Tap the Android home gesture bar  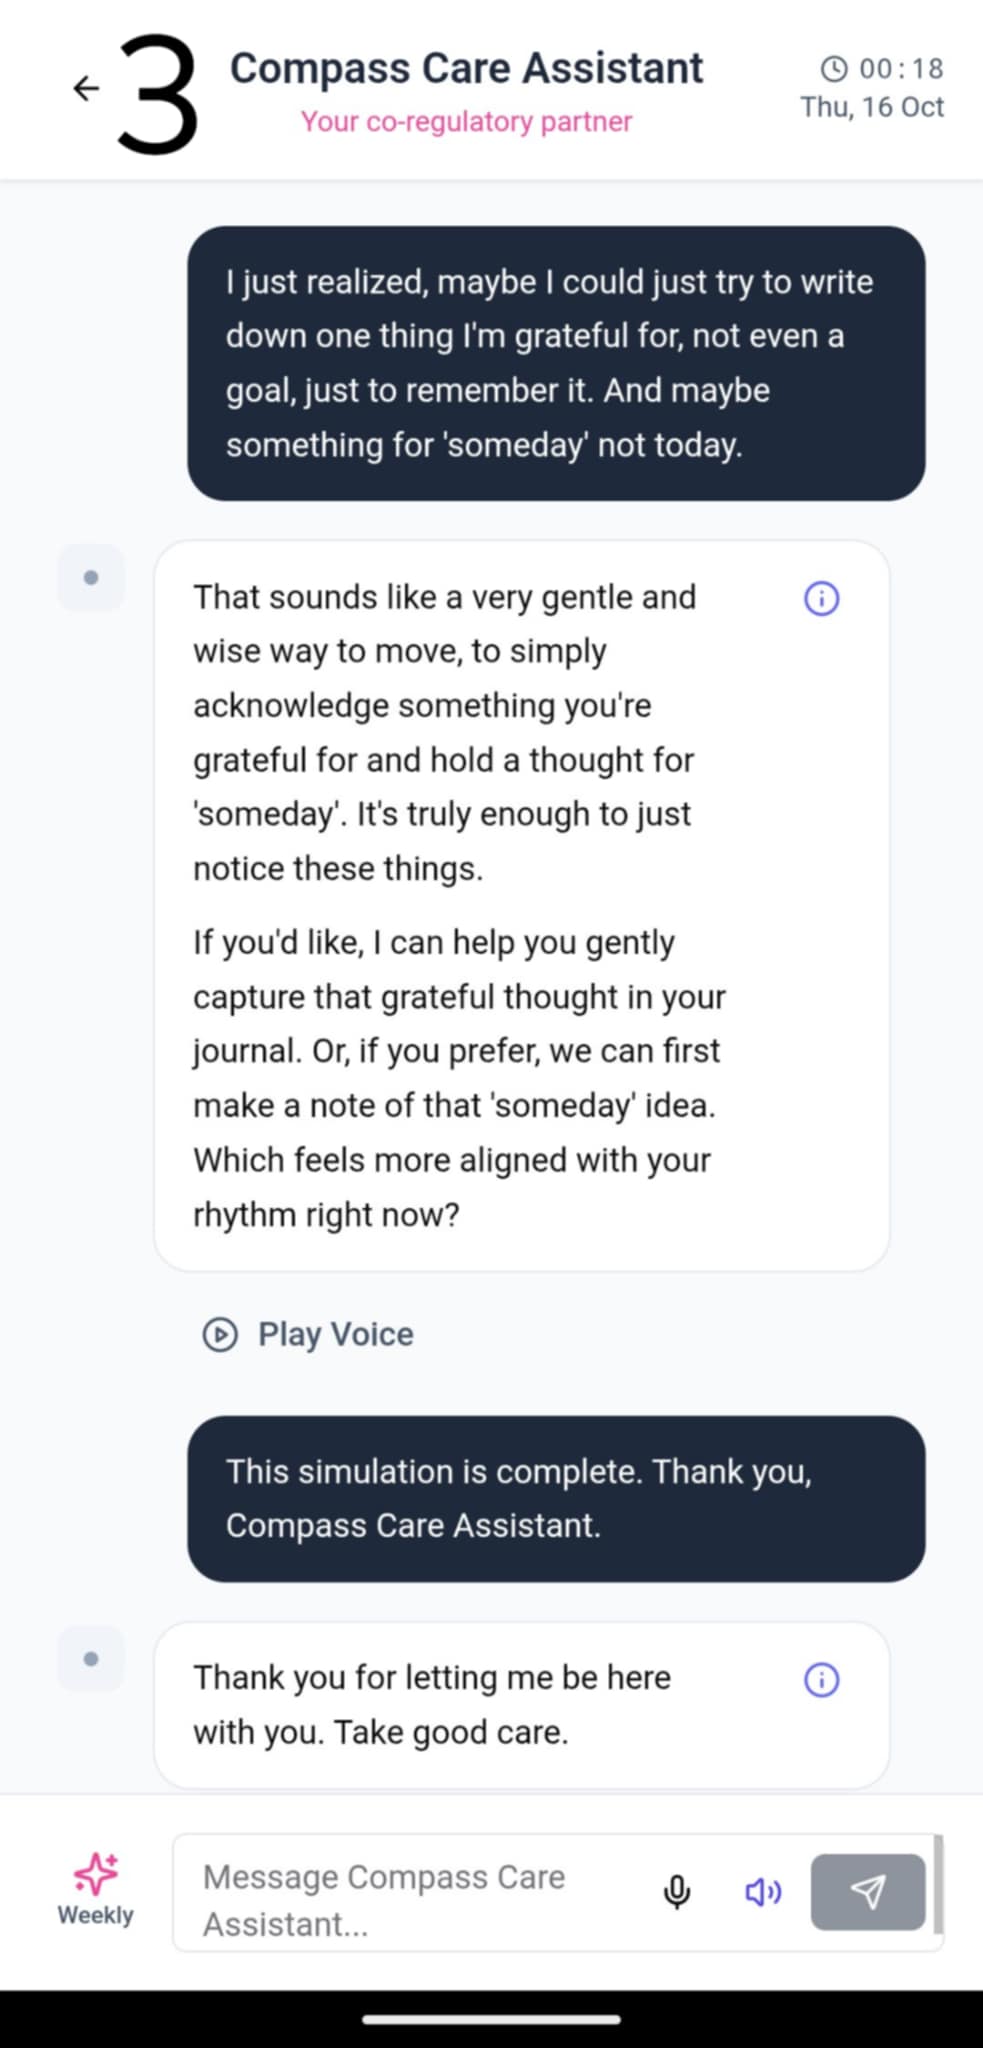[x=491, y=2019]
